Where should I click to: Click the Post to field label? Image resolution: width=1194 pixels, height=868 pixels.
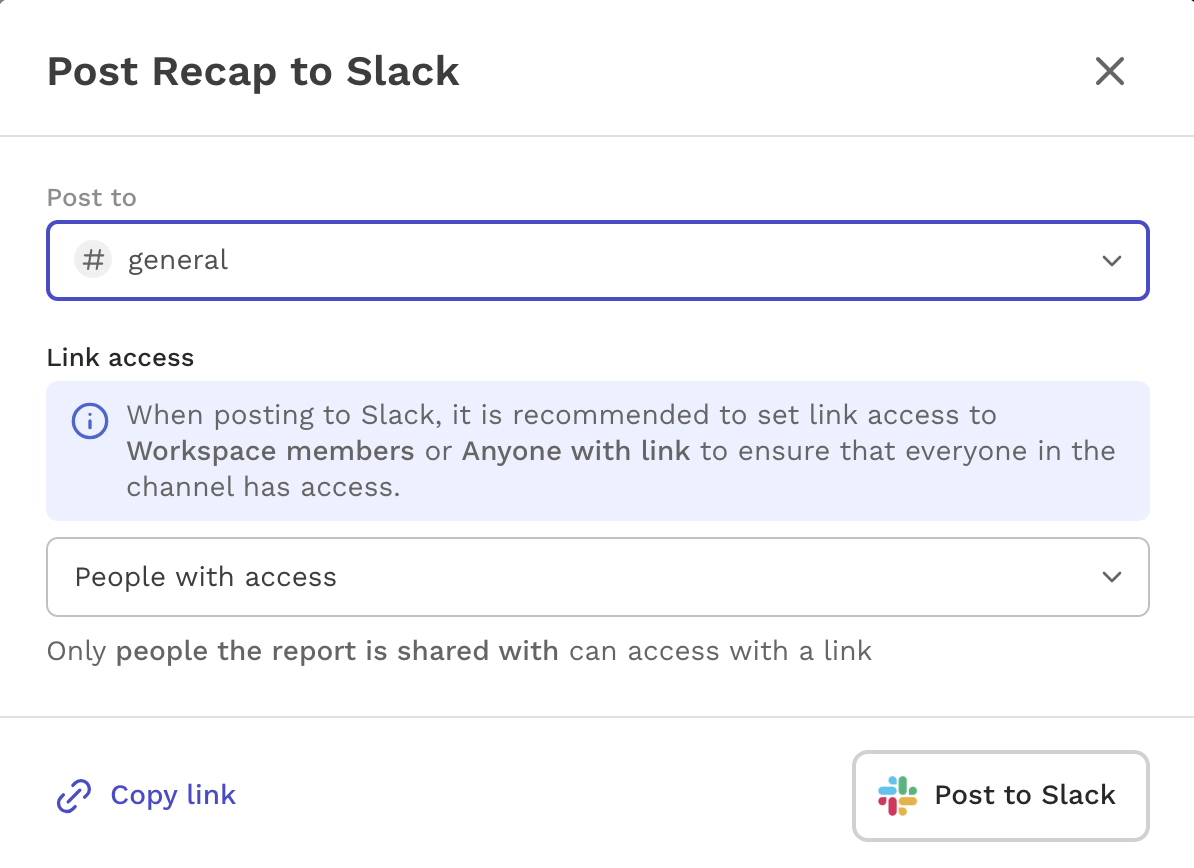(91, 198)
